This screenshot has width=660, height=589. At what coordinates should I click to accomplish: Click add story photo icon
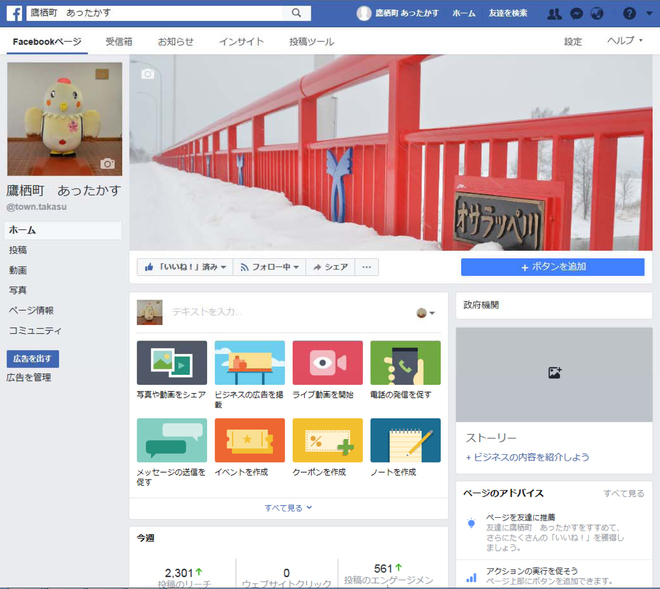[554, 373]
